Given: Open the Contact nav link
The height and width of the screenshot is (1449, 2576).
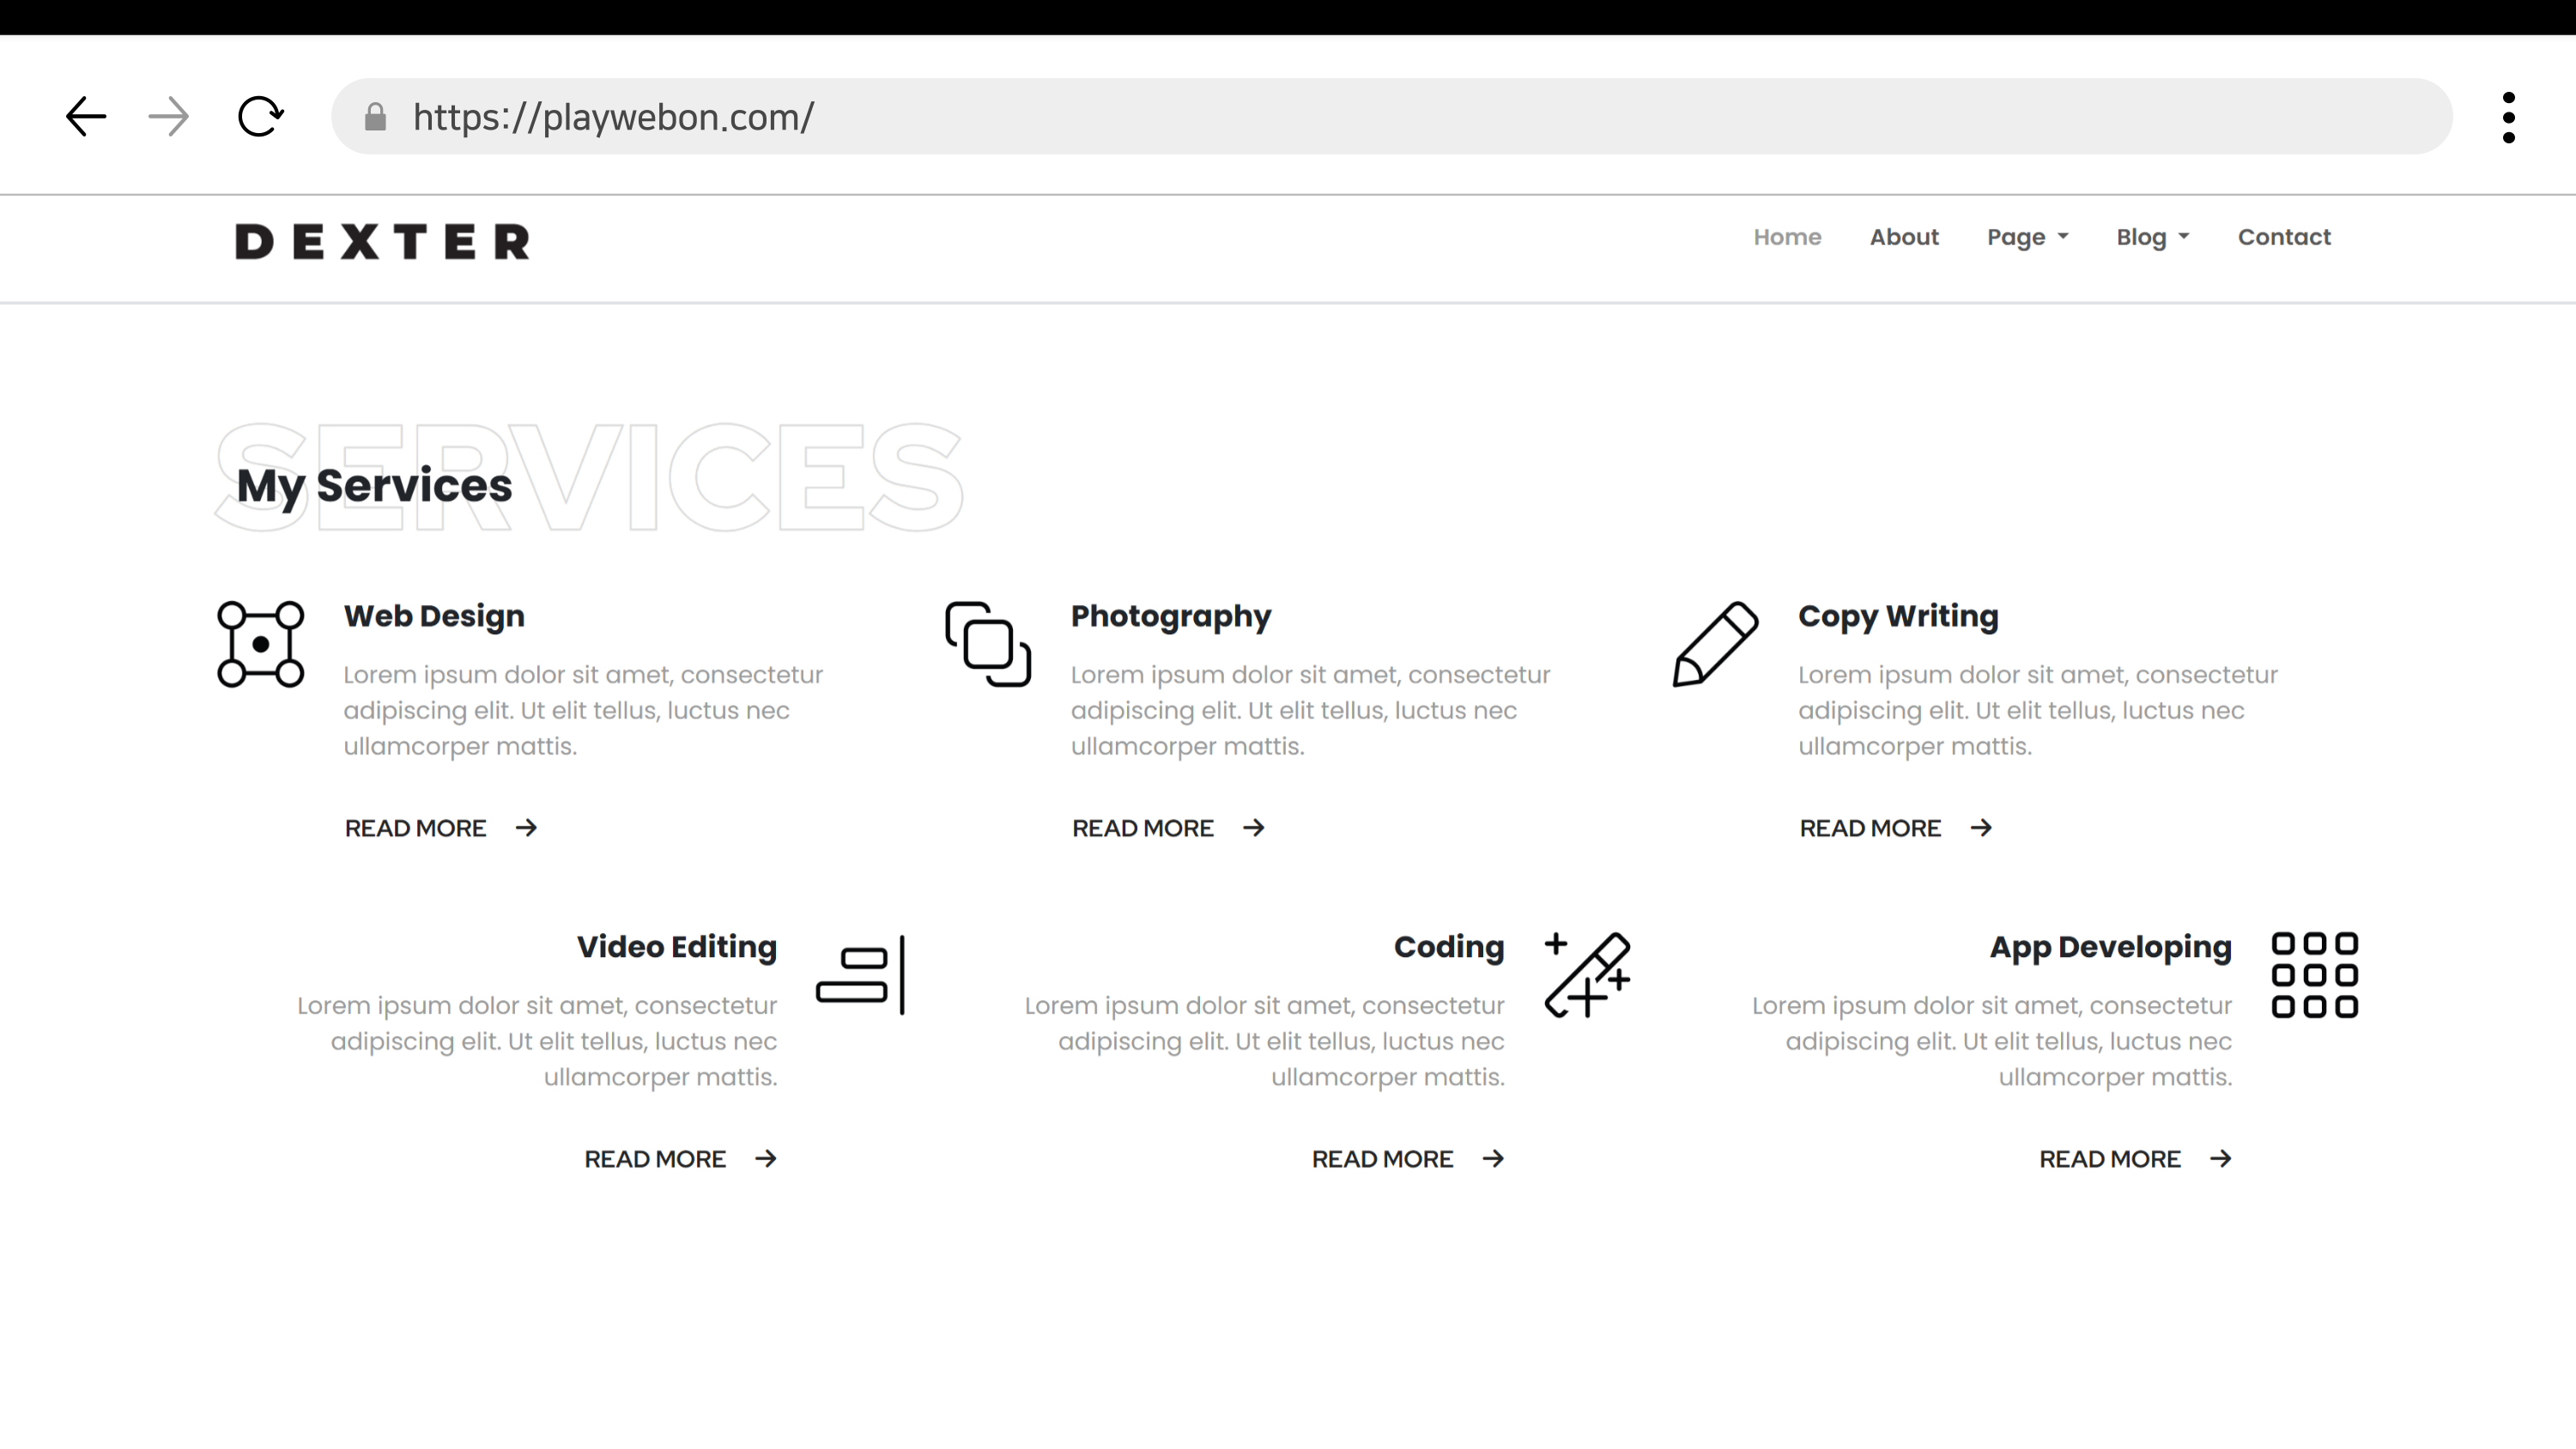Looking at the screenshot, I should click(x=2284, y=237).
